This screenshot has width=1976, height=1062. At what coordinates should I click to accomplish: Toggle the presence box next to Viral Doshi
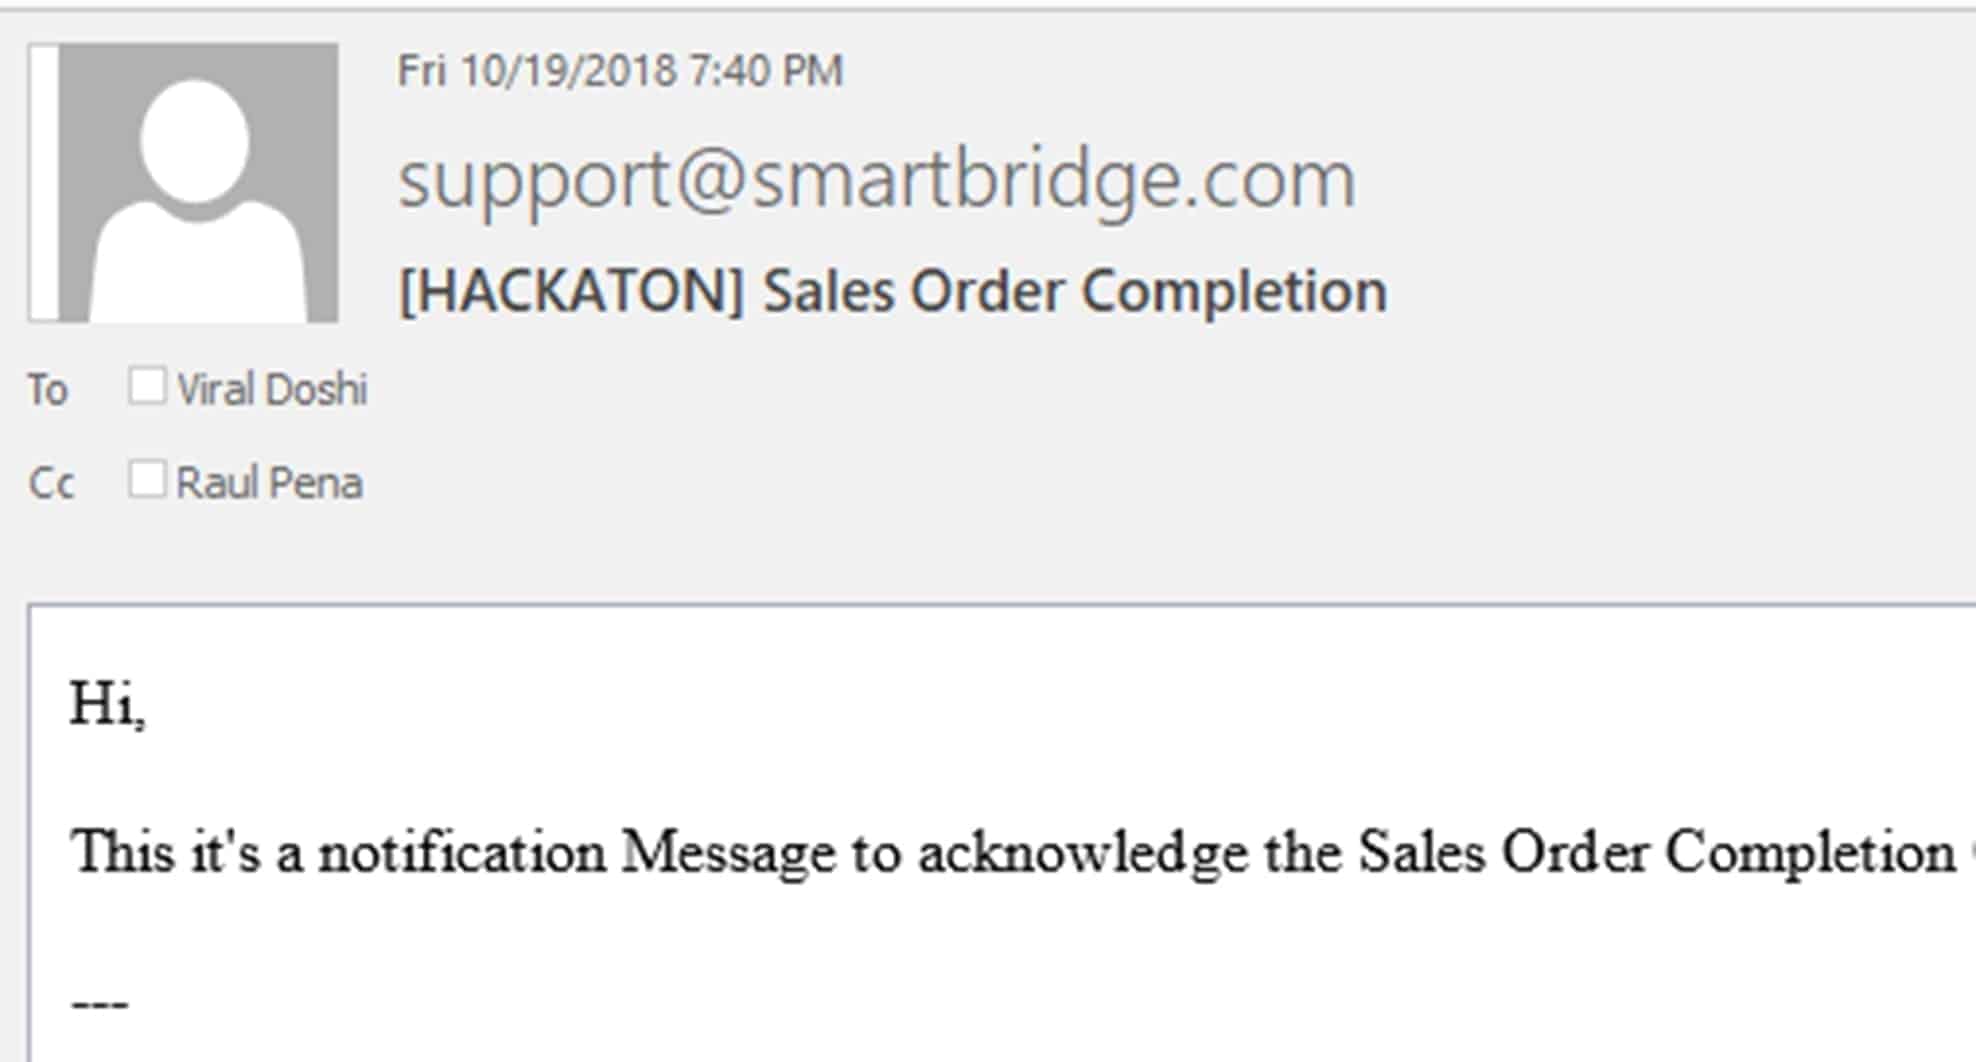(147, 386)
